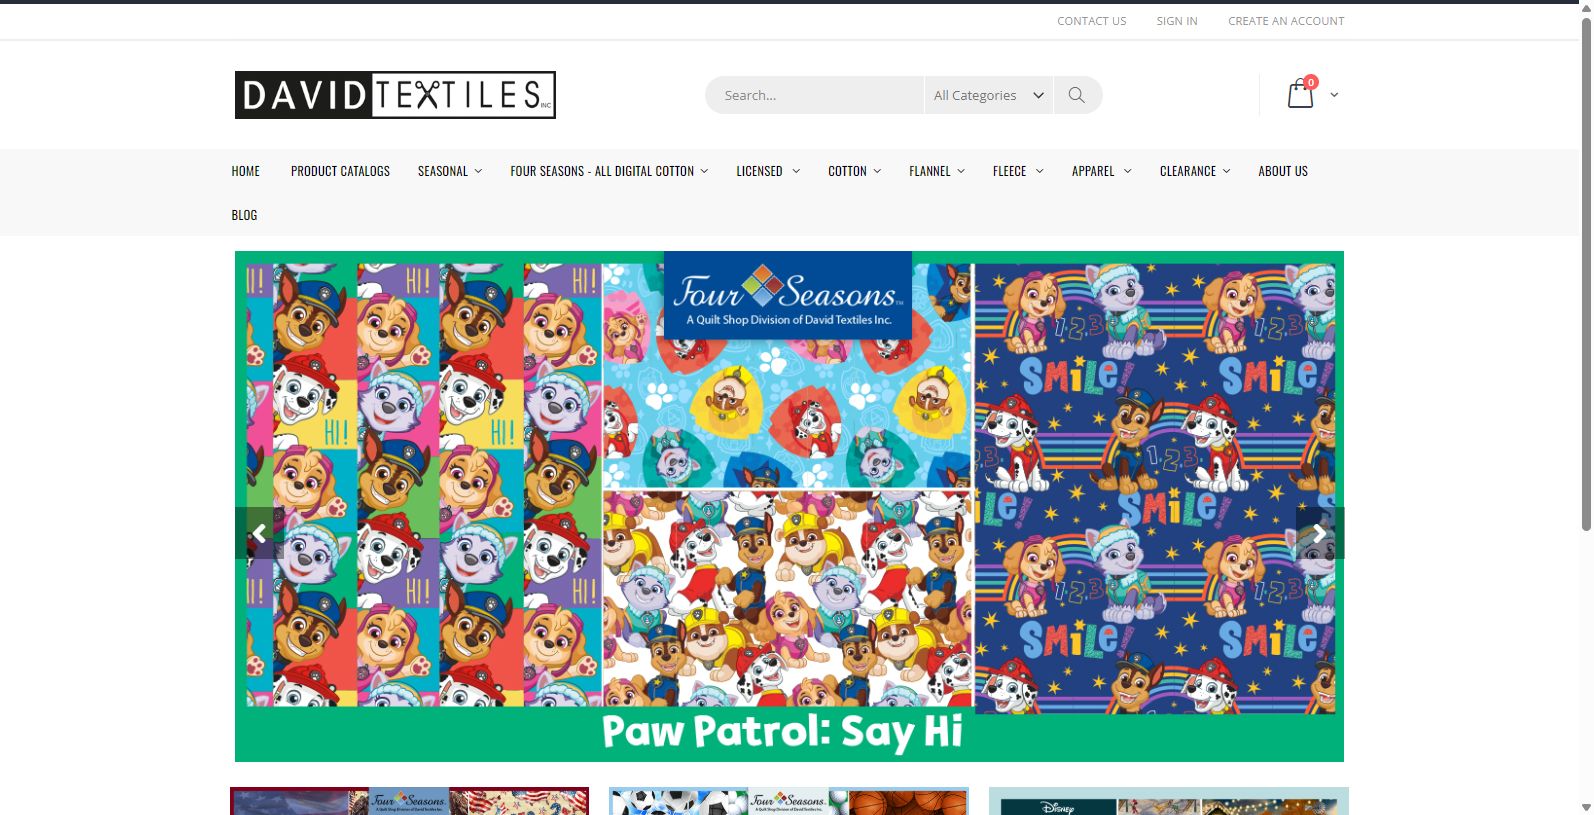Focus the Search input field
The width and height of the screenshot is (1594, 815).
(815, 95)
